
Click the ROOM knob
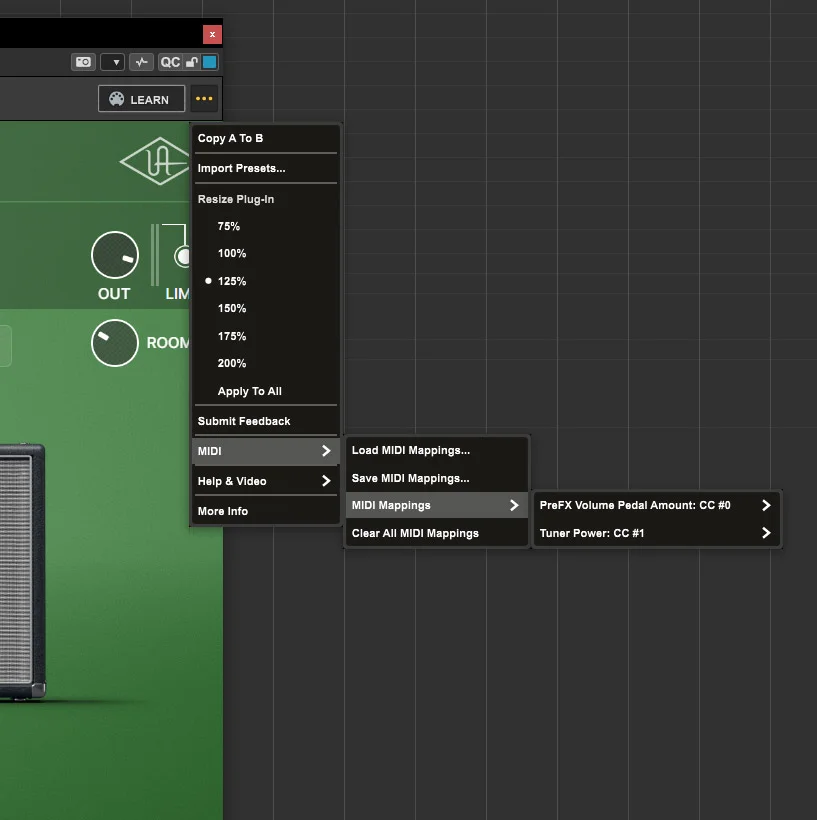pyautogui.click(x=115, y=343)
